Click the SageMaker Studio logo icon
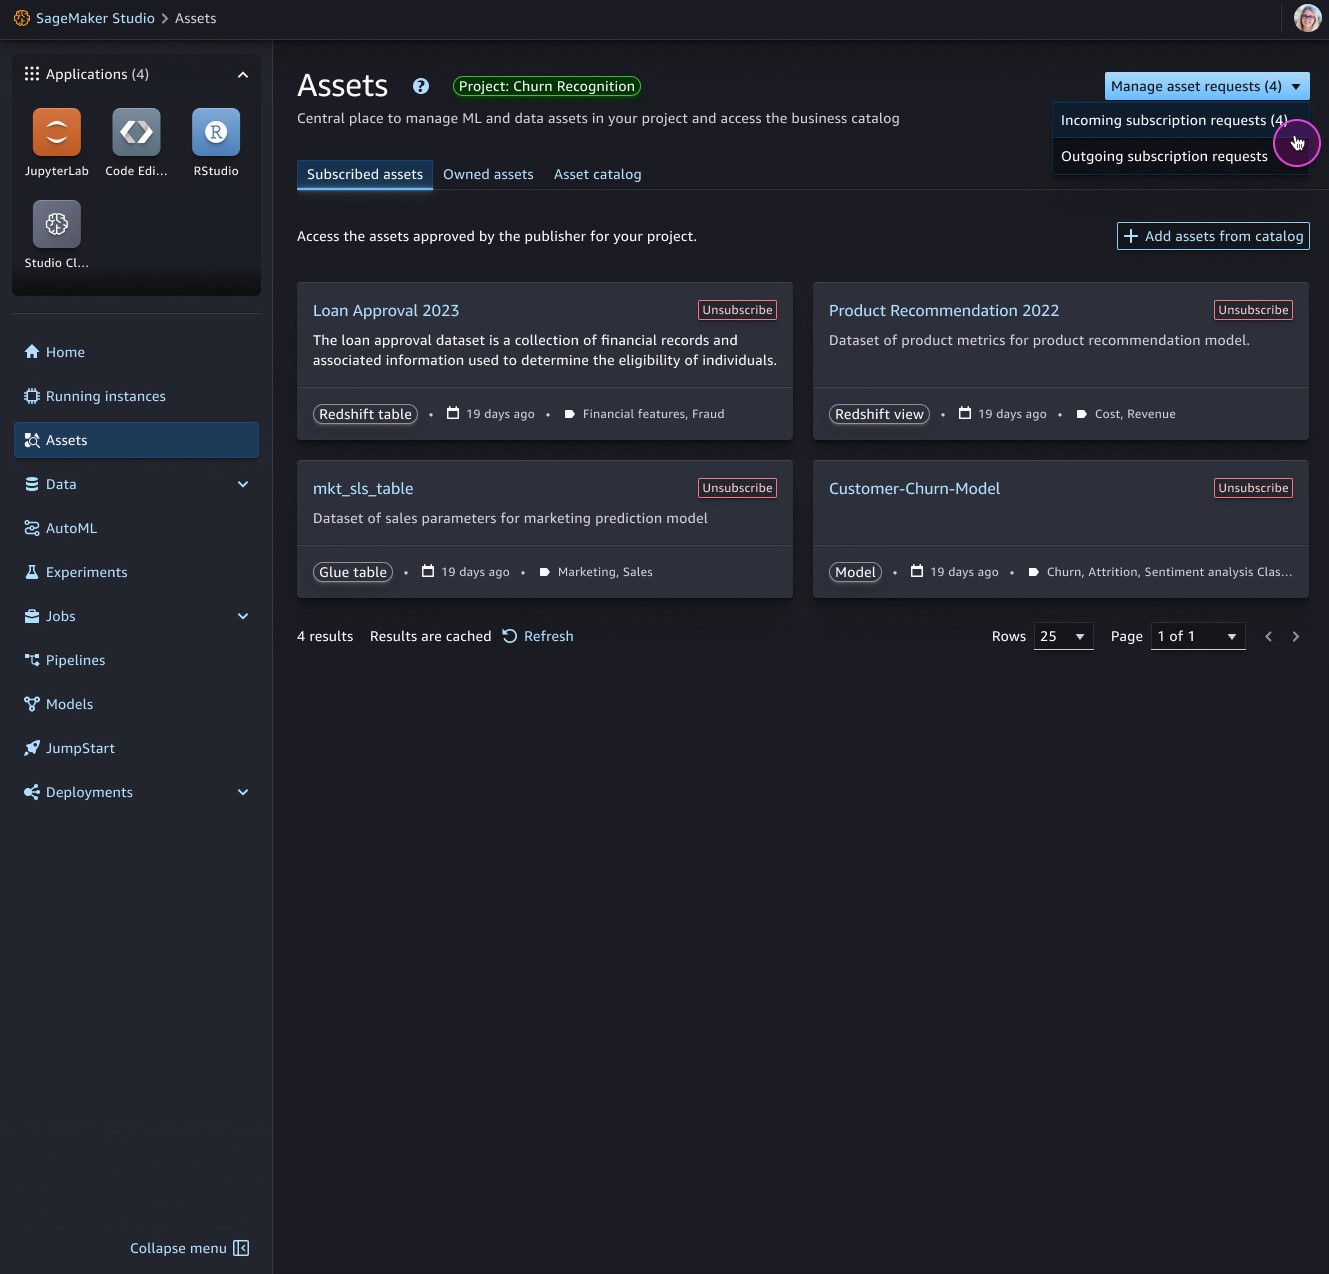The image size is (1329, 1274). click(21, 18)
